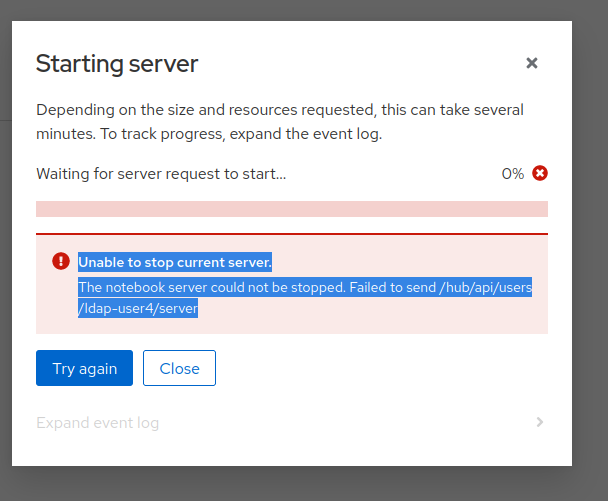Click the "/ldap-user4/server" highlighted path text
Viewport: 608px width, 501px height.
click(x=138, y=309)
